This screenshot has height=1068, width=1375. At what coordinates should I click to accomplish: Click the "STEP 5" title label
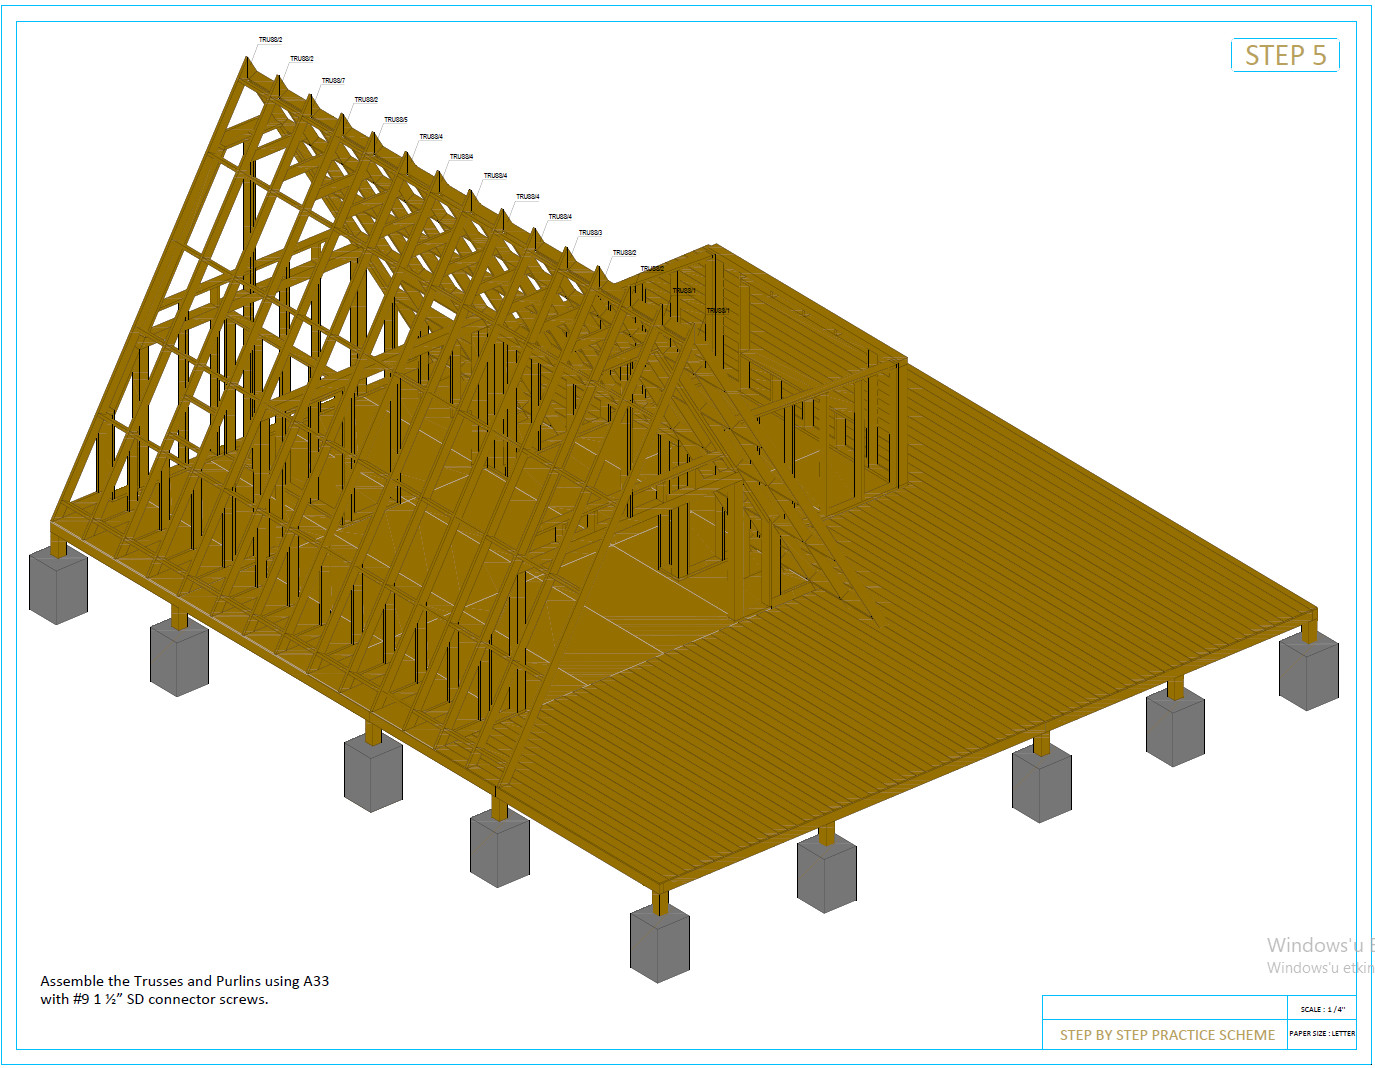(x=1285, y=55)
